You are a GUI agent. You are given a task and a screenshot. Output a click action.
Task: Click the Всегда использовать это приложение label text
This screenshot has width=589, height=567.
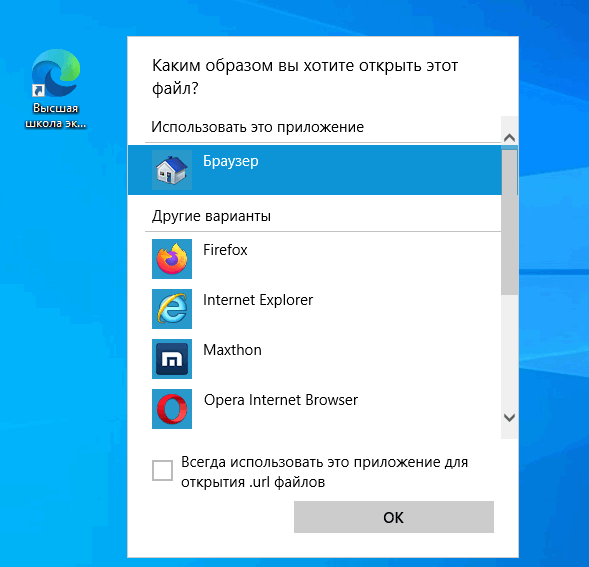click(325, 472)
